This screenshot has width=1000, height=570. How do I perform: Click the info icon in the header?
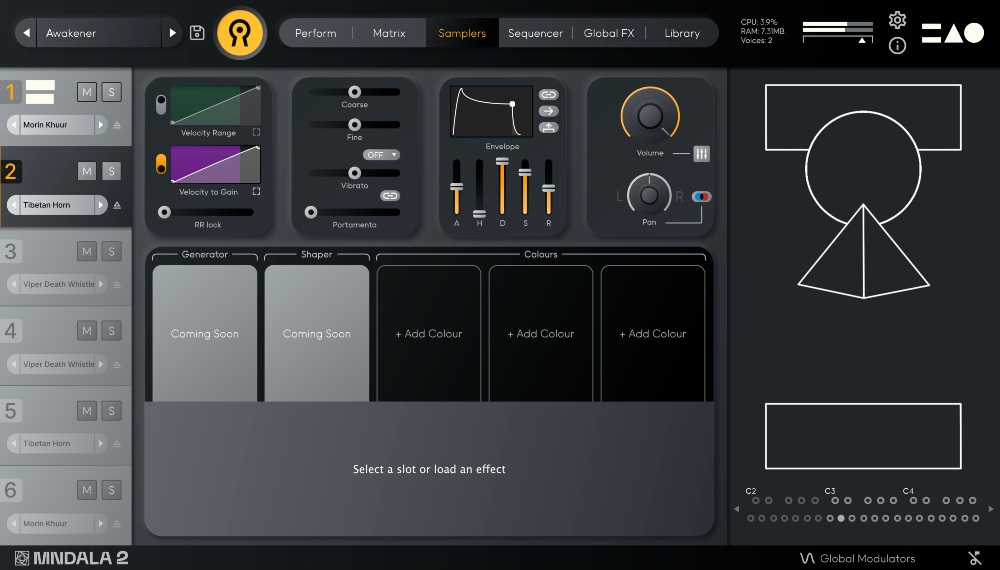(x=897, y=46)
